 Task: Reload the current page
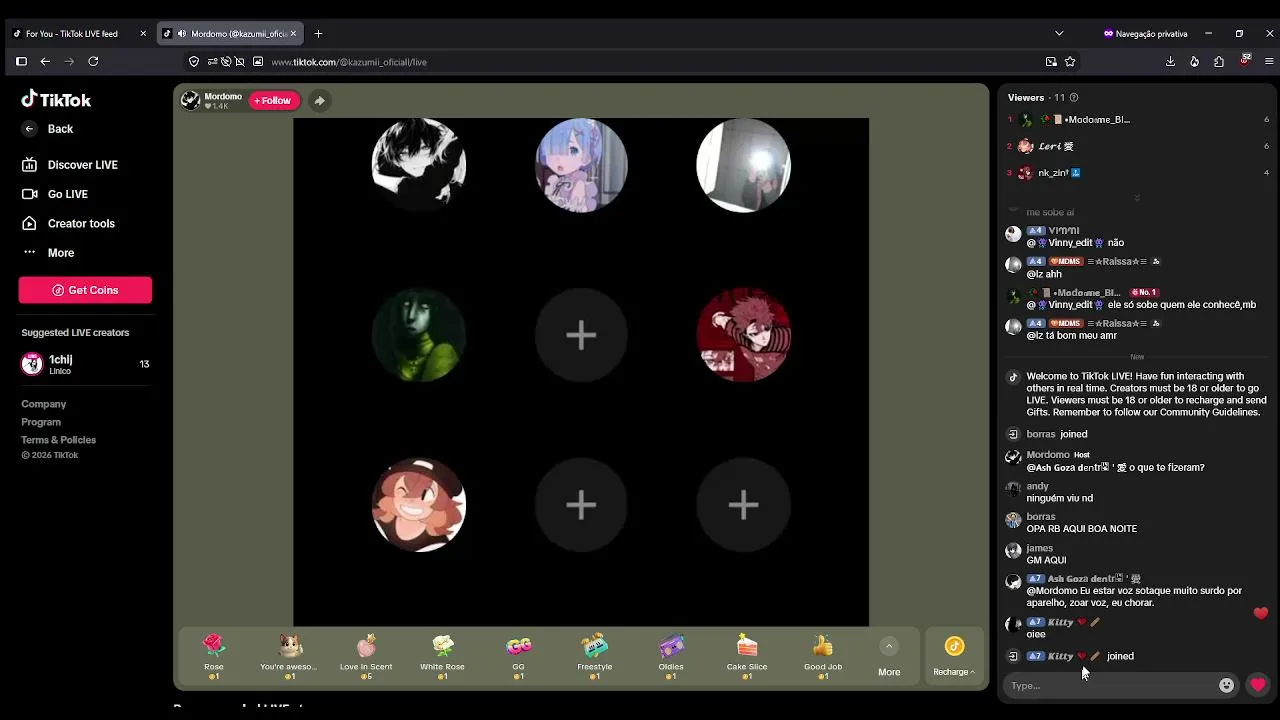pyautogui.click(x=93, y=61)
